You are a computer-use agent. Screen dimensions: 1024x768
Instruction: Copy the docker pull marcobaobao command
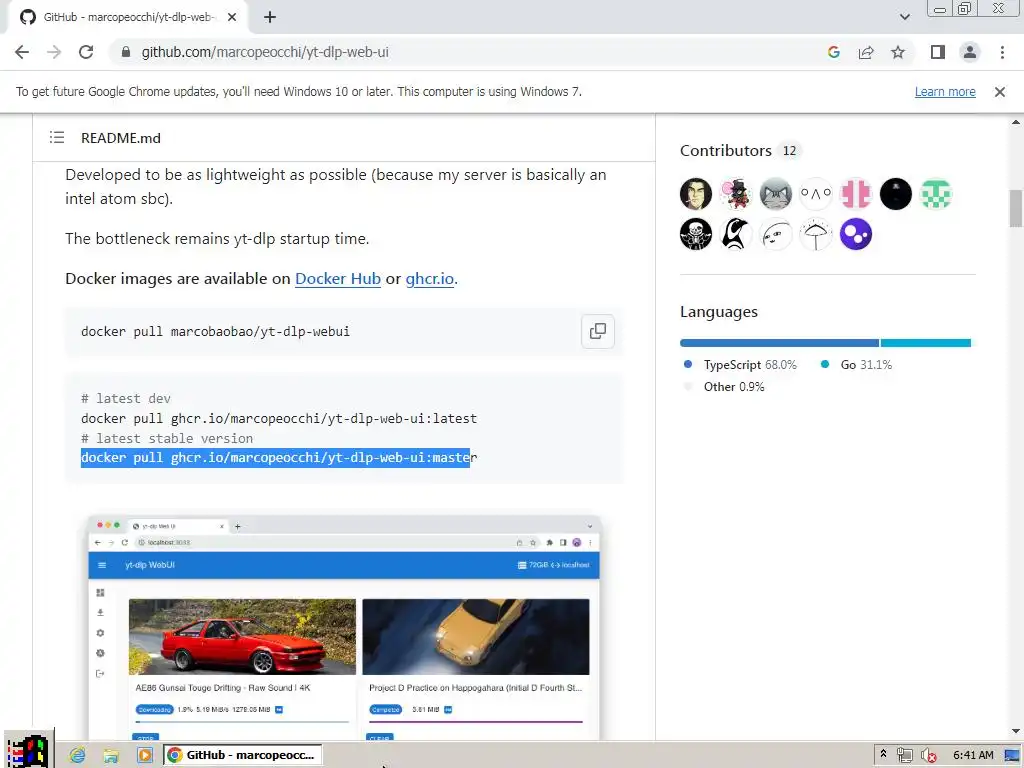(598, 331)
